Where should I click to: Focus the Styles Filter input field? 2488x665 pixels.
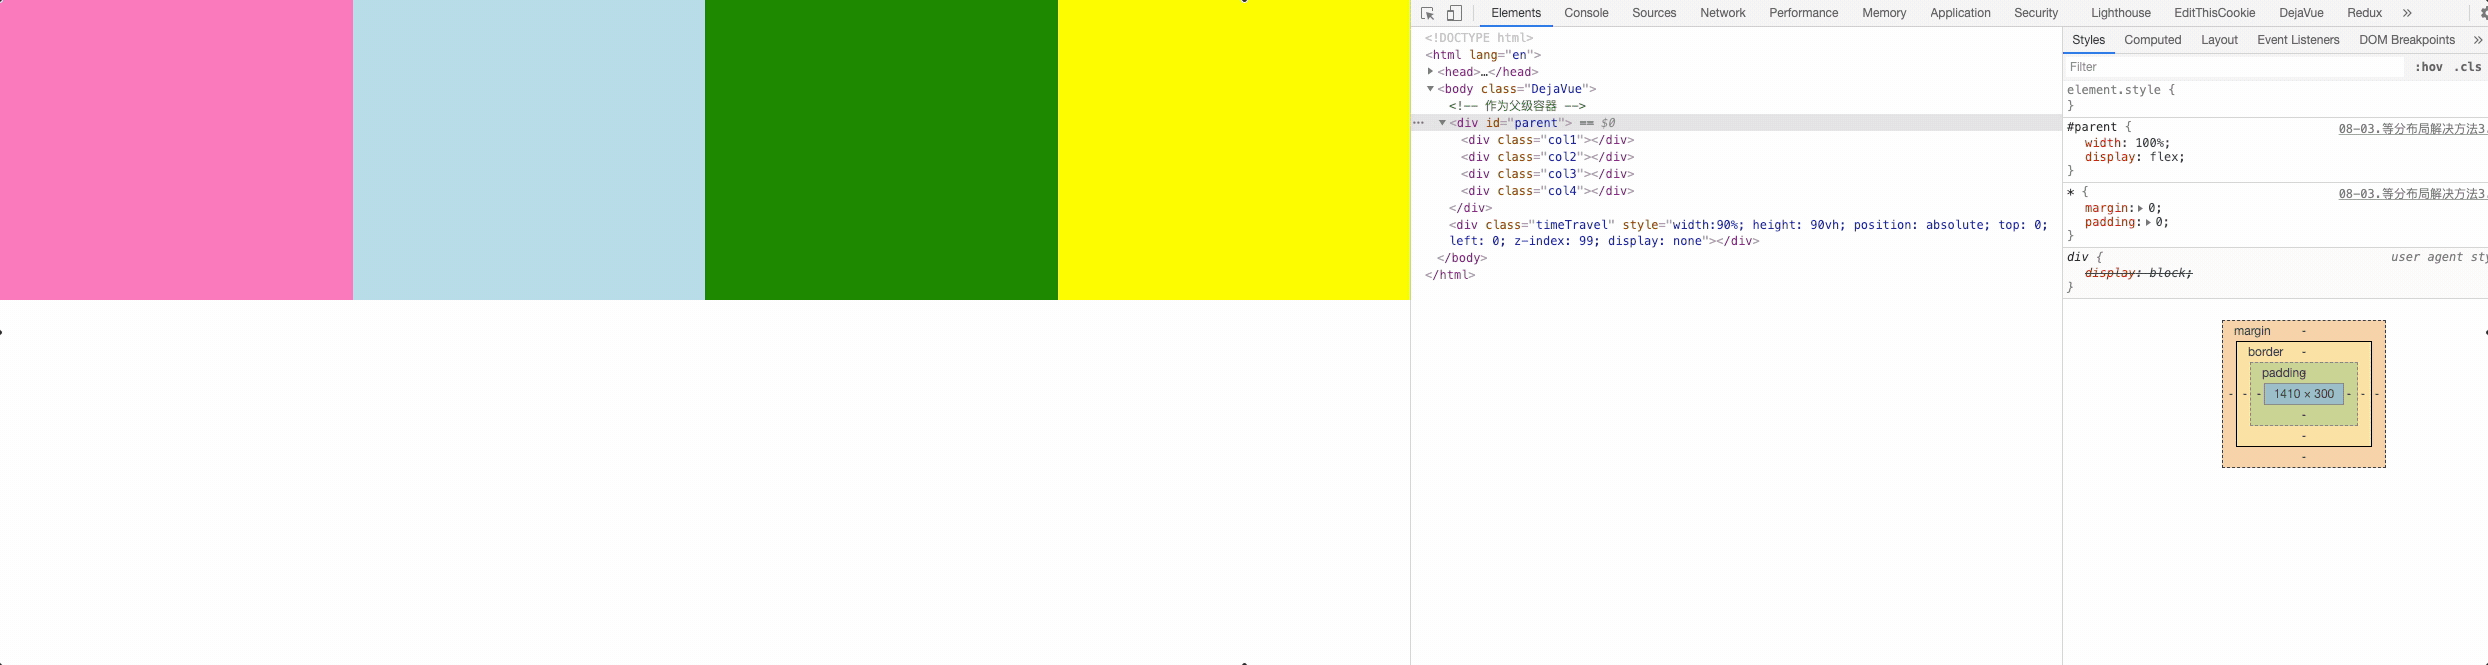click(x=2233, y=67)
